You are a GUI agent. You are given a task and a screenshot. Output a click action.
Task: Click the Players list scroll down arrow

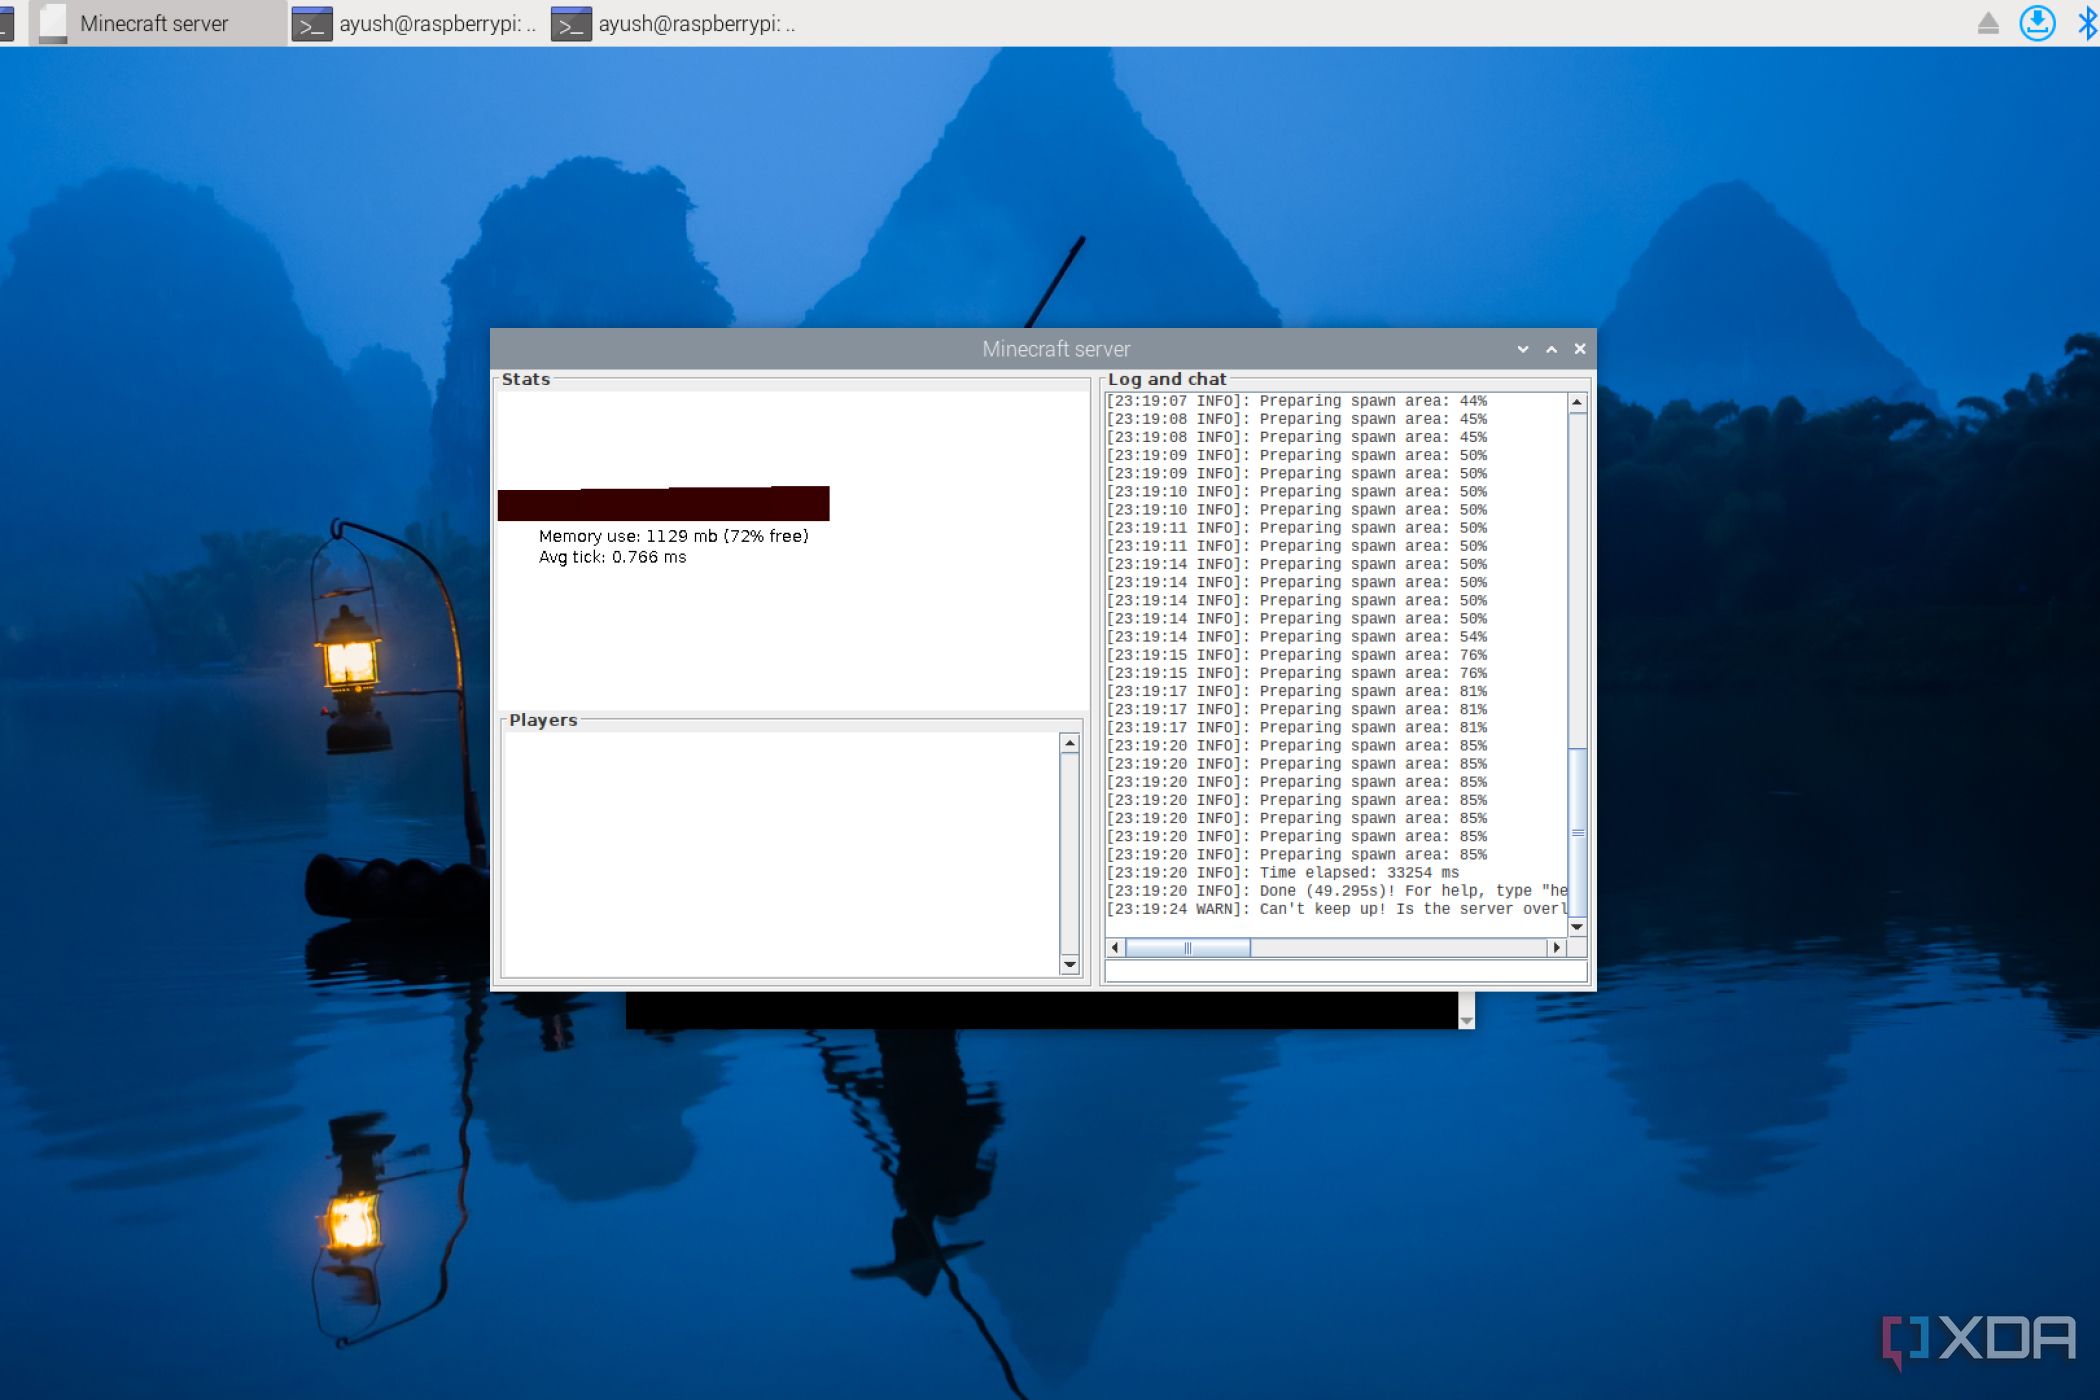tap(1070, 965)
